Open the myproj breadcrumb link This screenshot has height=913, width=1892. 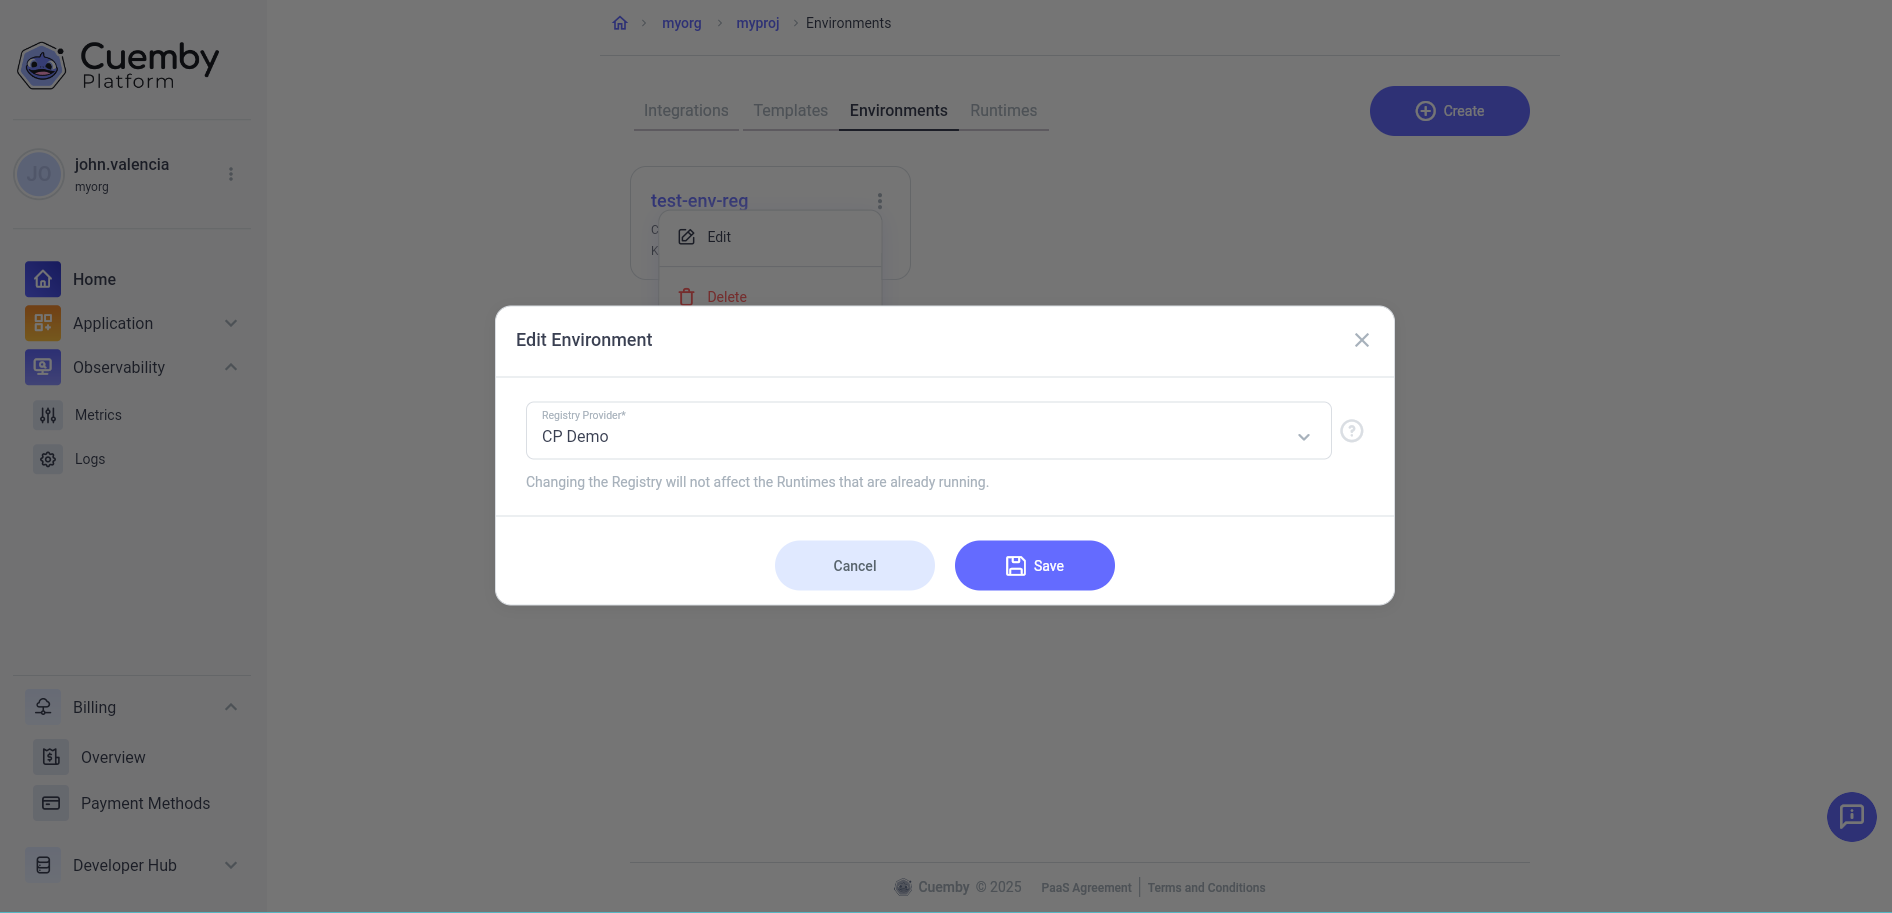[757, 22]
